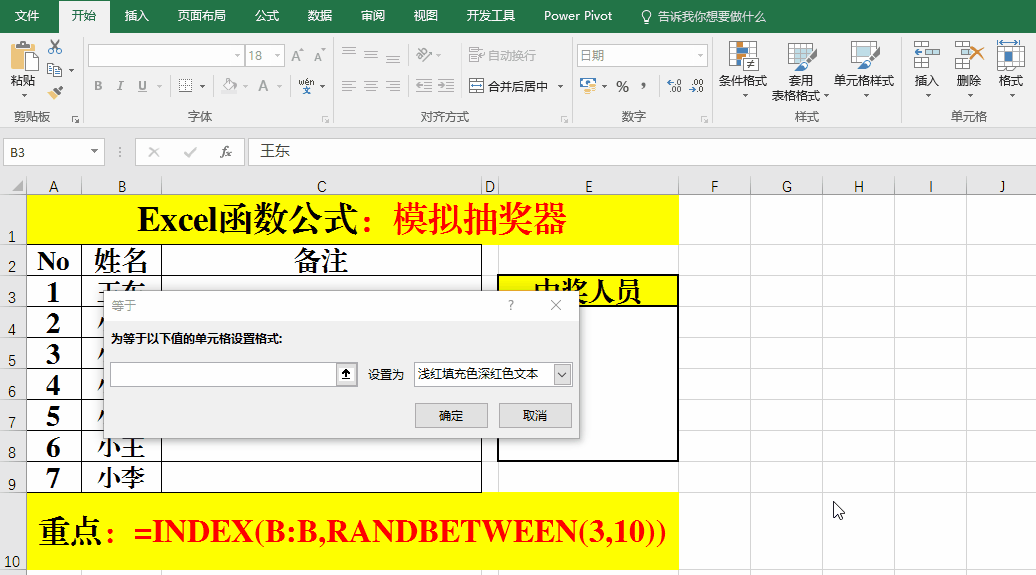Click the dialog help question mark
Viewport: 1036px width, 575px height.
(x=511, y=305)
